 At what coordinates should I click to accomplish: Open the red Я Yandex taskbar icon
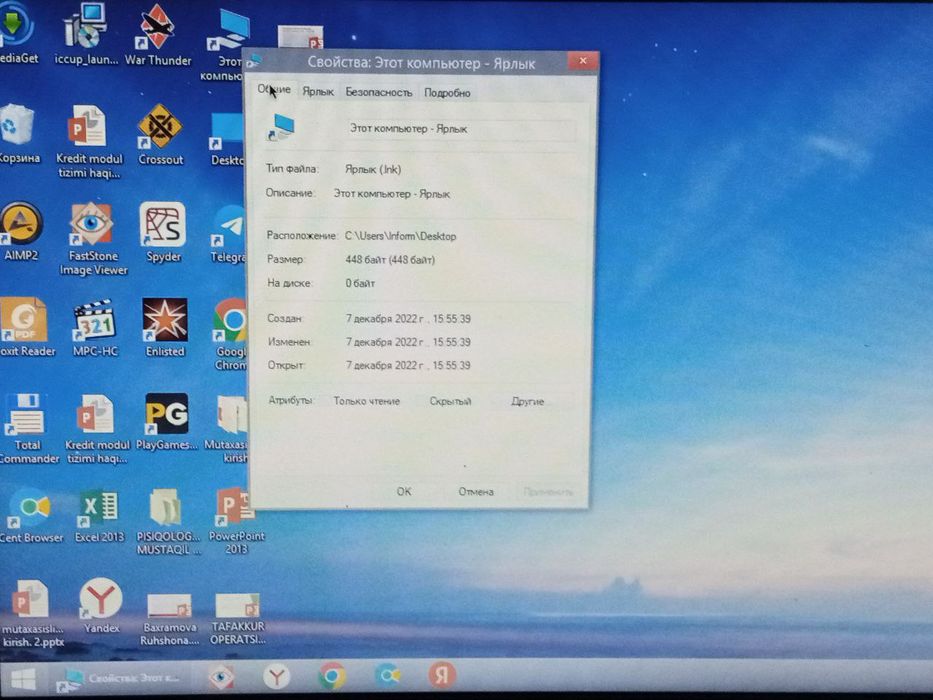[442, 675]
